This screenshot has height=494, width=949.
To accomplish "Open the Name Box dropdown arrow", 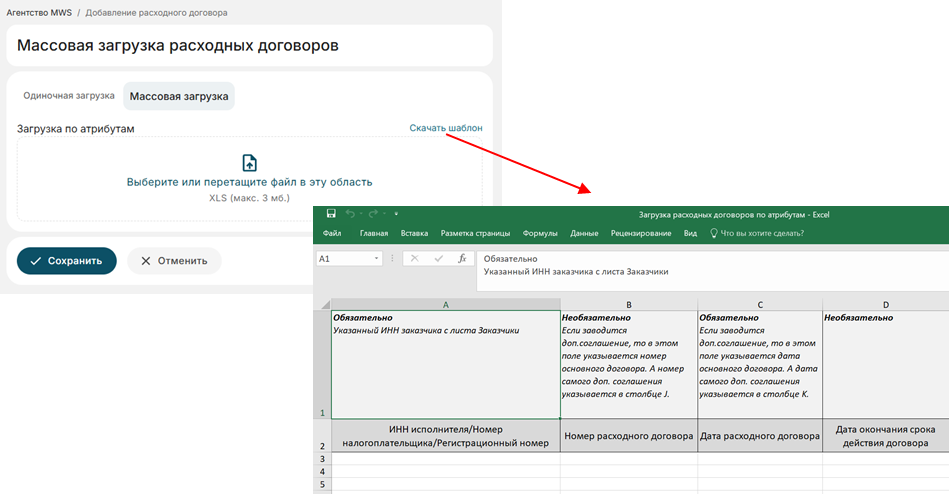I will pyautogui.click(x=376, y=258).
